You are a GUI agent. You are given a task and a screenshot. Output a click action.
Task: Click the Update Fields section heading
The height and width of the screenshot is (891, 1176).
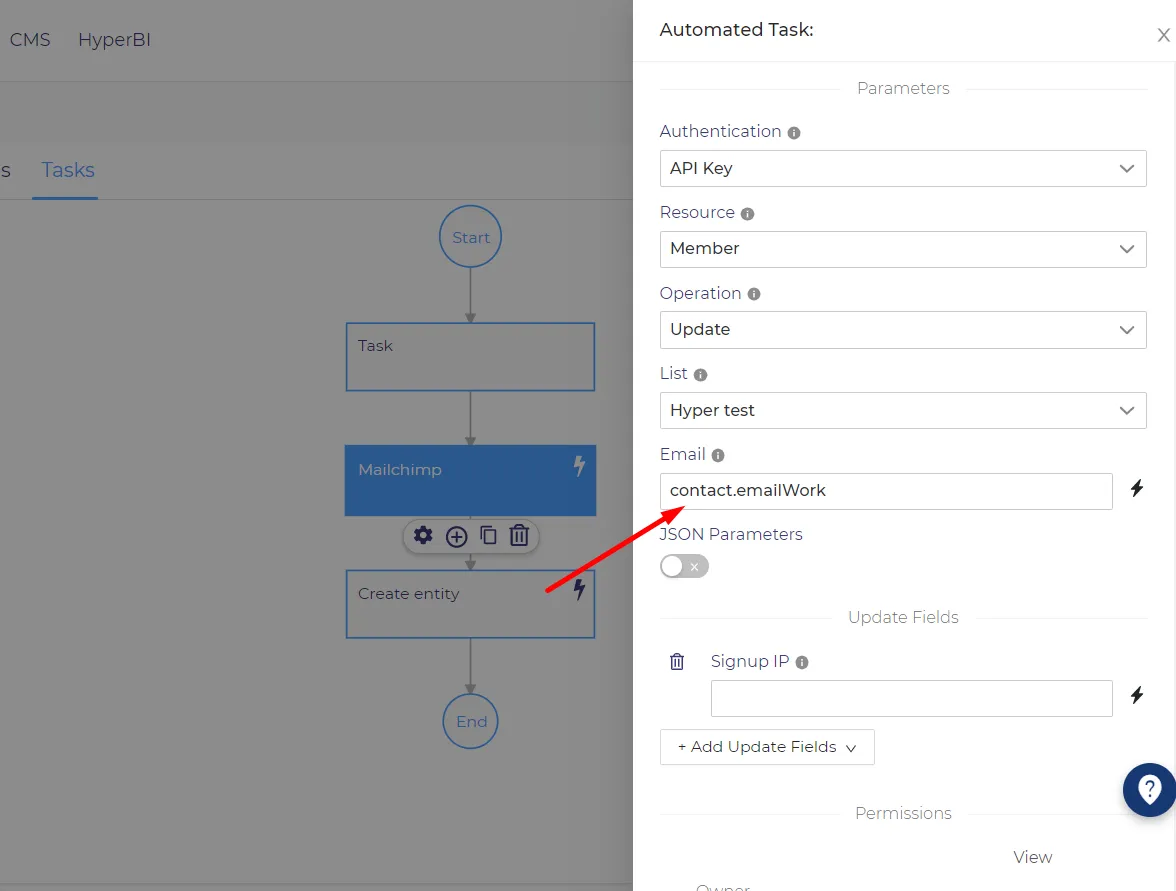903,617
